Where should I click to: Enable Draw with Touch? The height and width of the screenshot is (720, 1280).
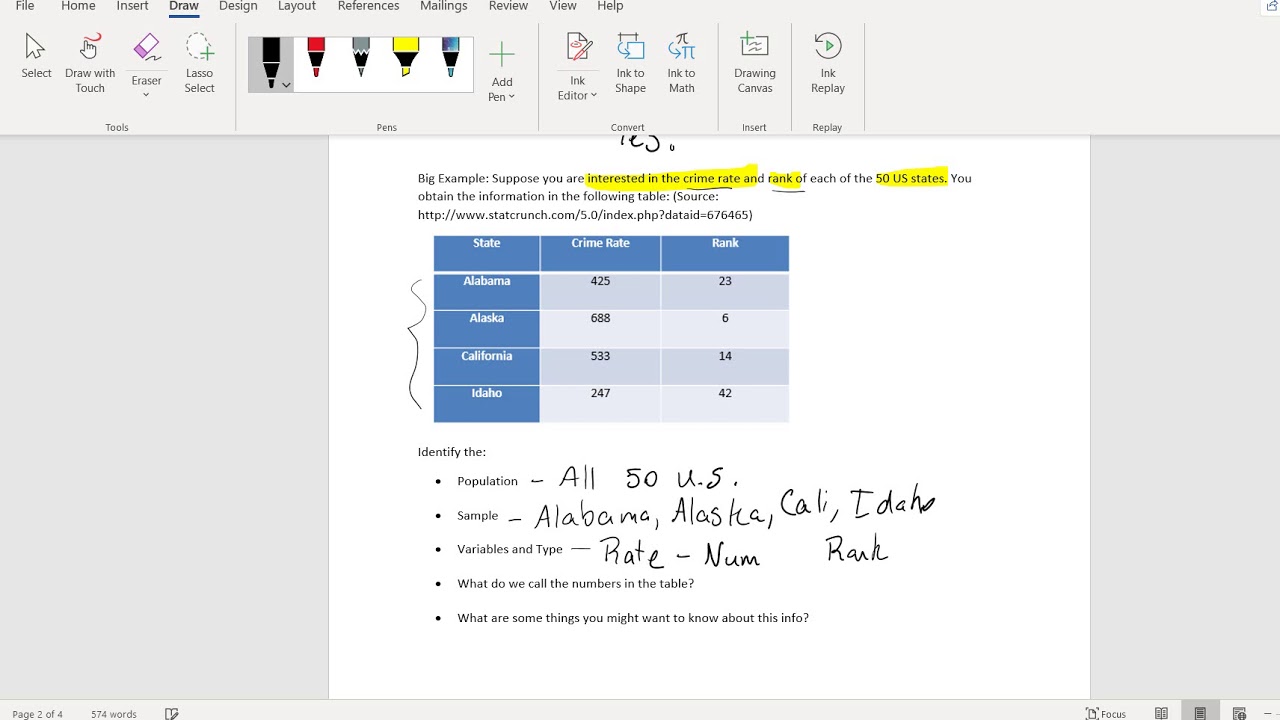pos(90,64)
